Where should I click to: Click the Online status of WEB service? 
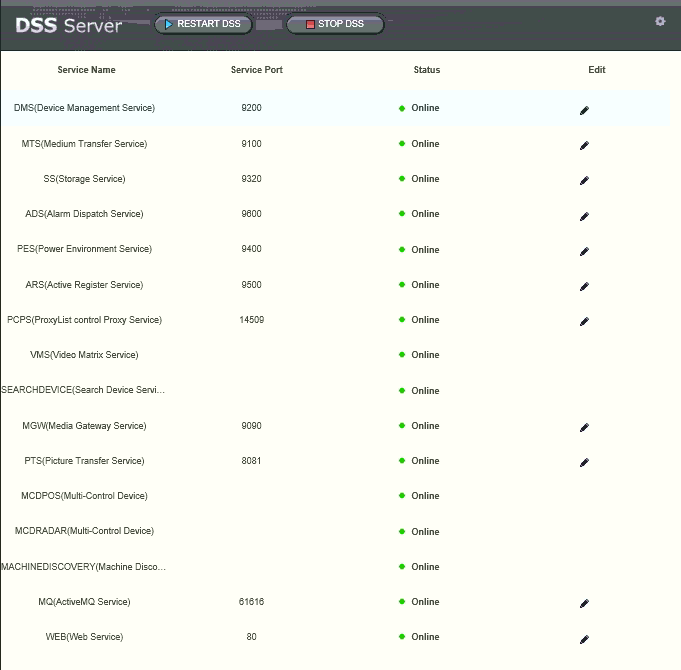[424, 637]
